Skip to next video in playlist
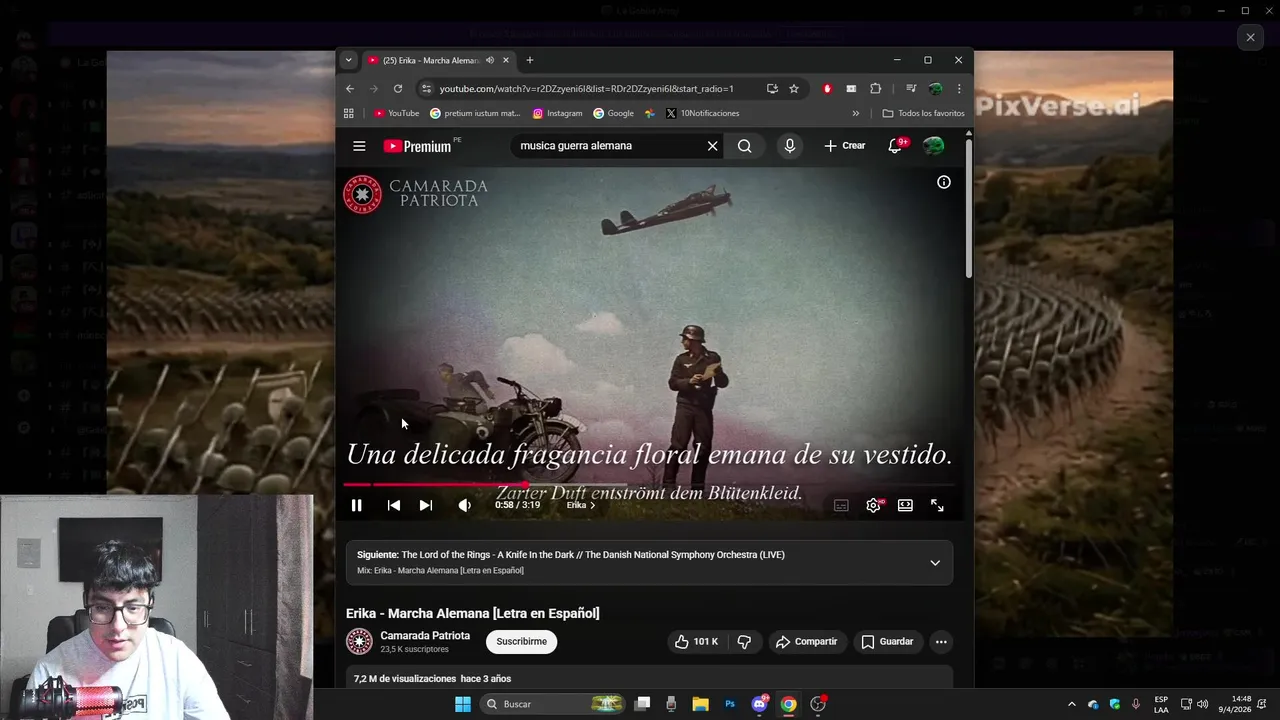The width and height of the screenshot is (1280, 720). [426, 505]
